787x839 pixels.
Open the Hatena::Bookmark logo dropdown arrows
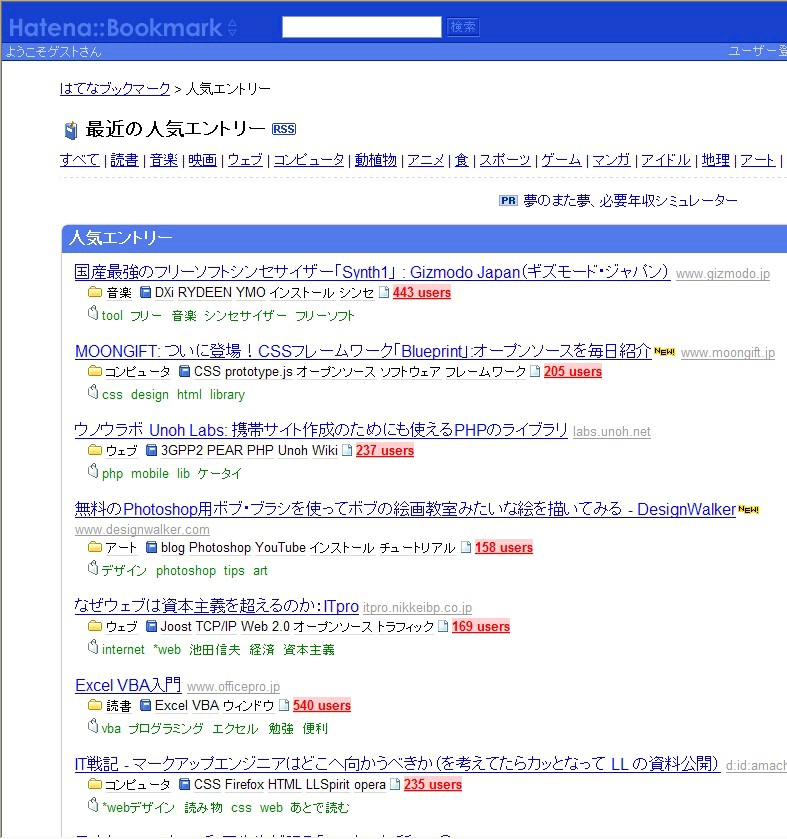coord(232,27)
